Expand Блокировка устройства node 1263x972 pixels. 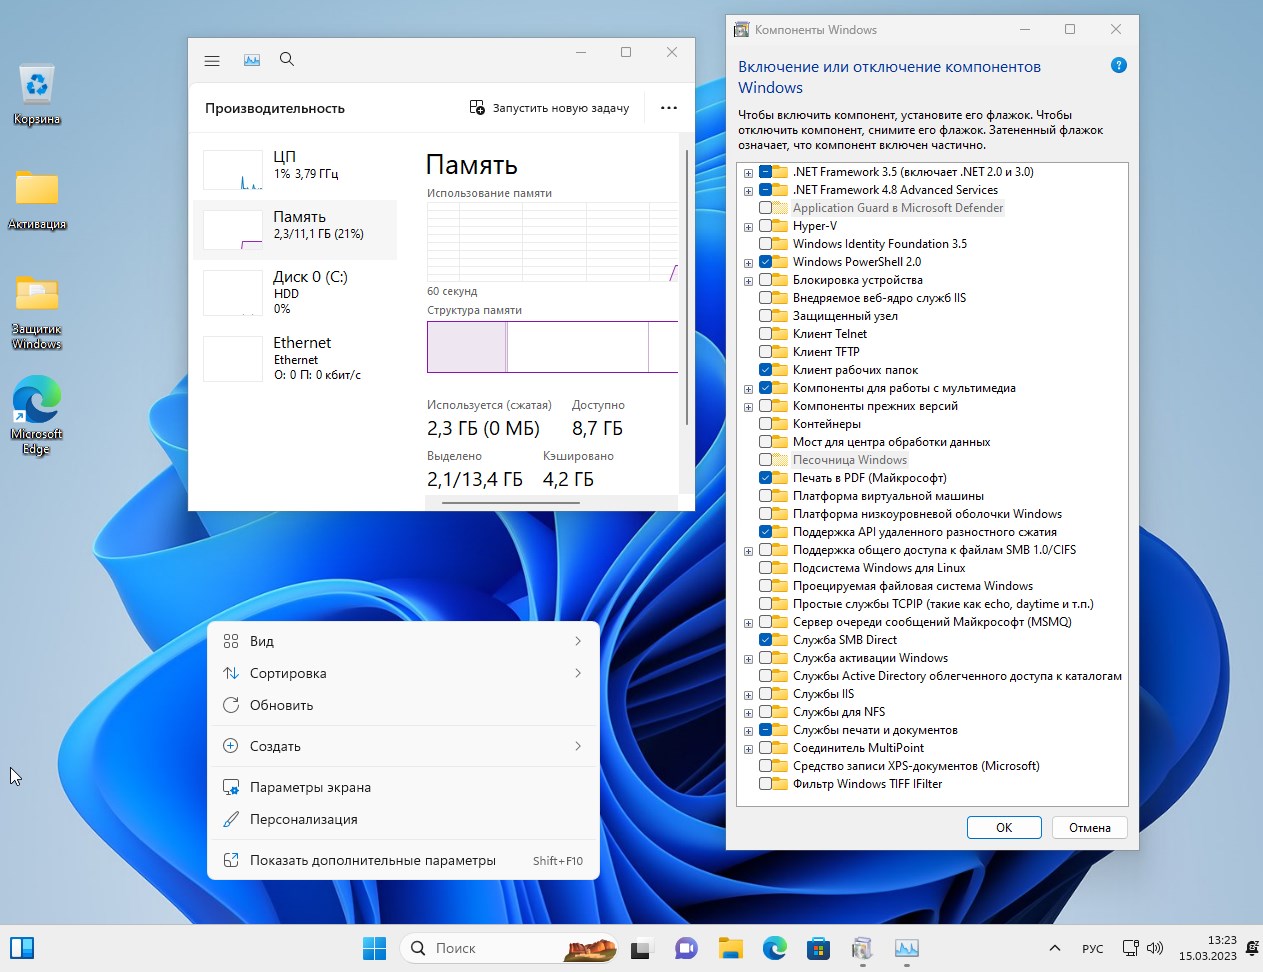pos(748,280)
